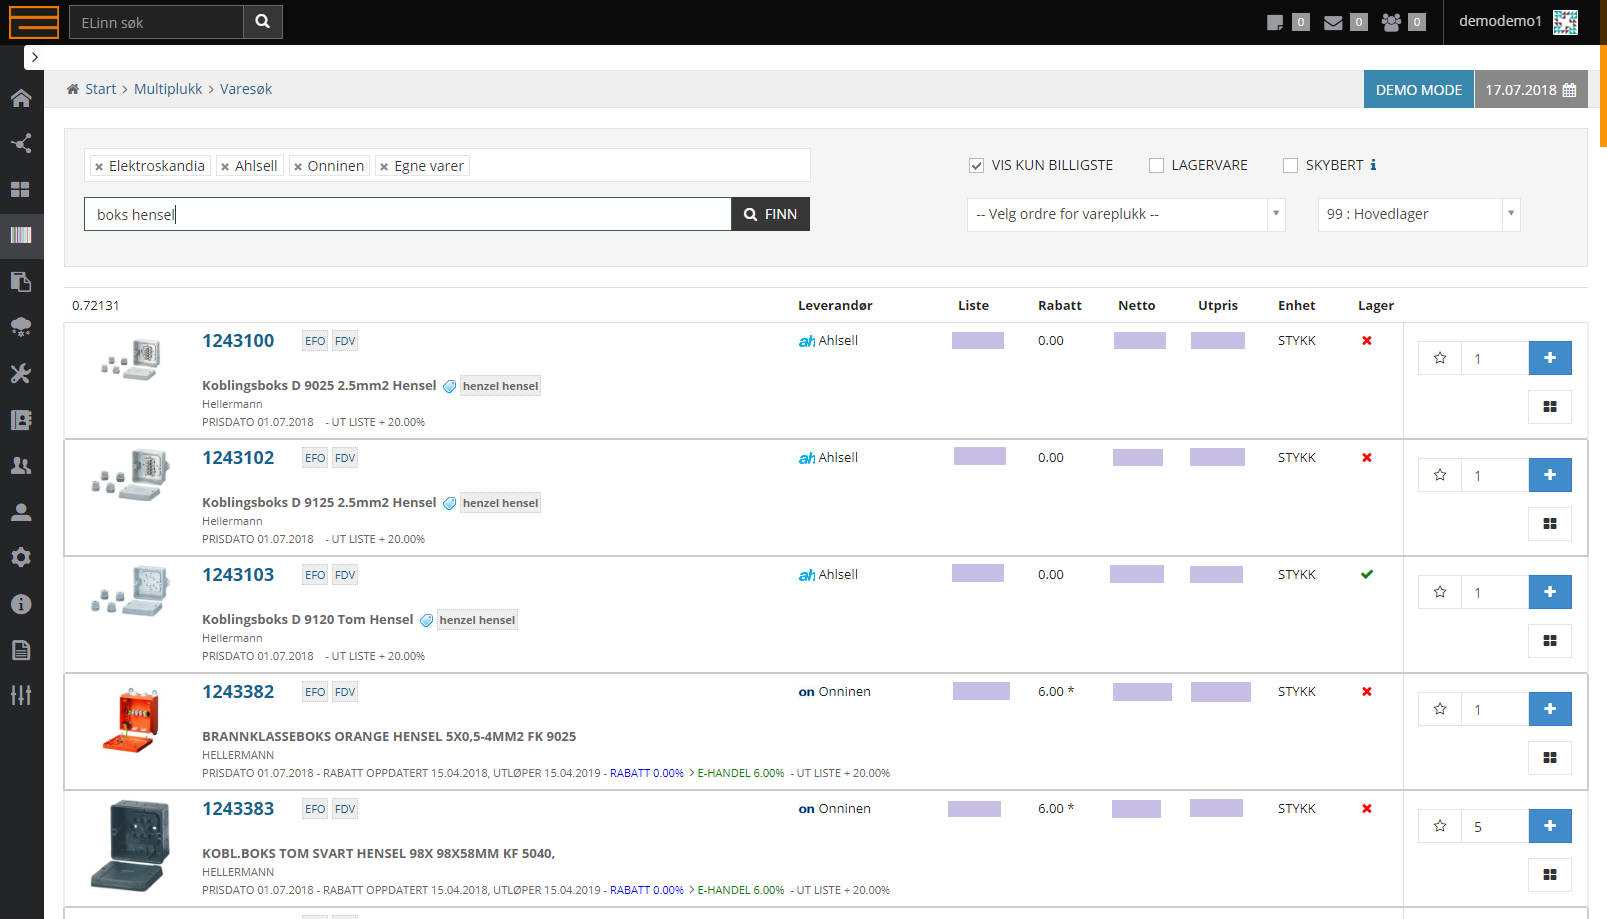Click henzel hensel tag on 1243103
This screenshot has width=1607, height=919.
coord(477,620)
